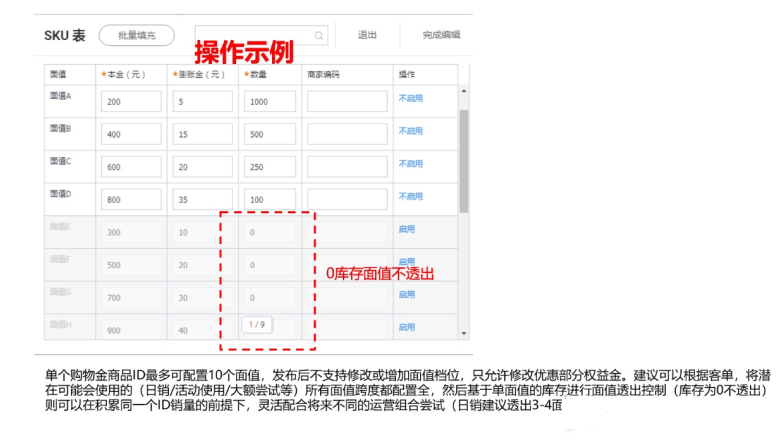This screenshot has width=784, height=442.
Task: Click 启用 link for 面值E
Action: pos(406,229)
